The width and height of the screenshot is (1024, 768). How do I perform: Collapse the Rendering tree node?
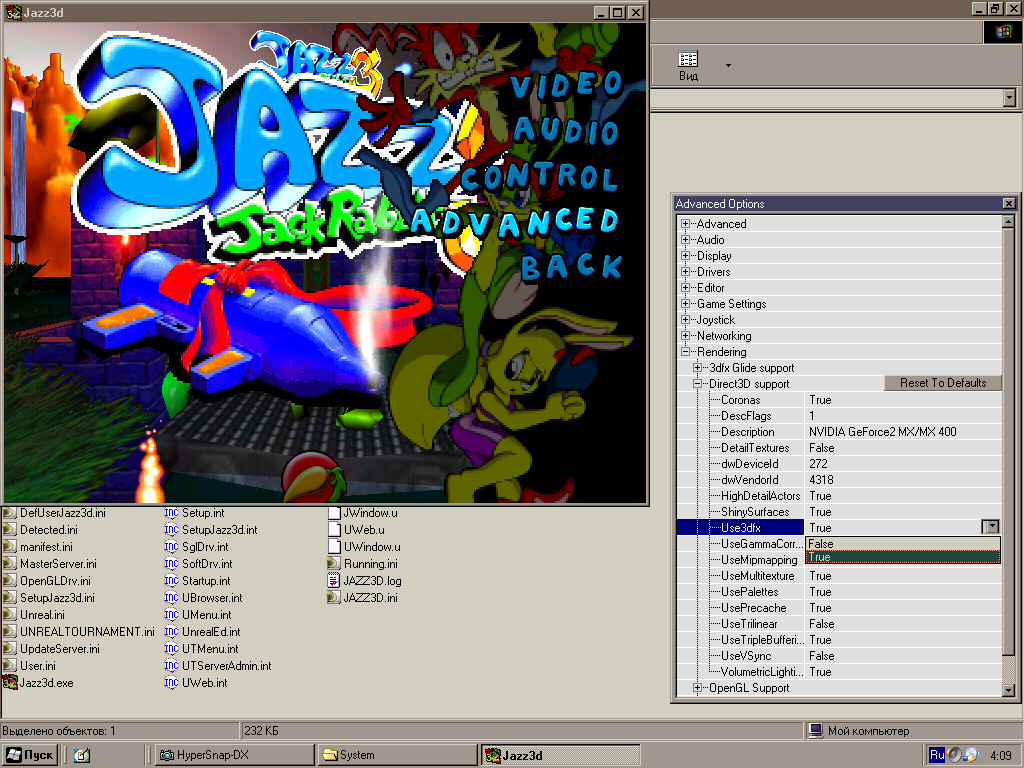tap(685, 351)
